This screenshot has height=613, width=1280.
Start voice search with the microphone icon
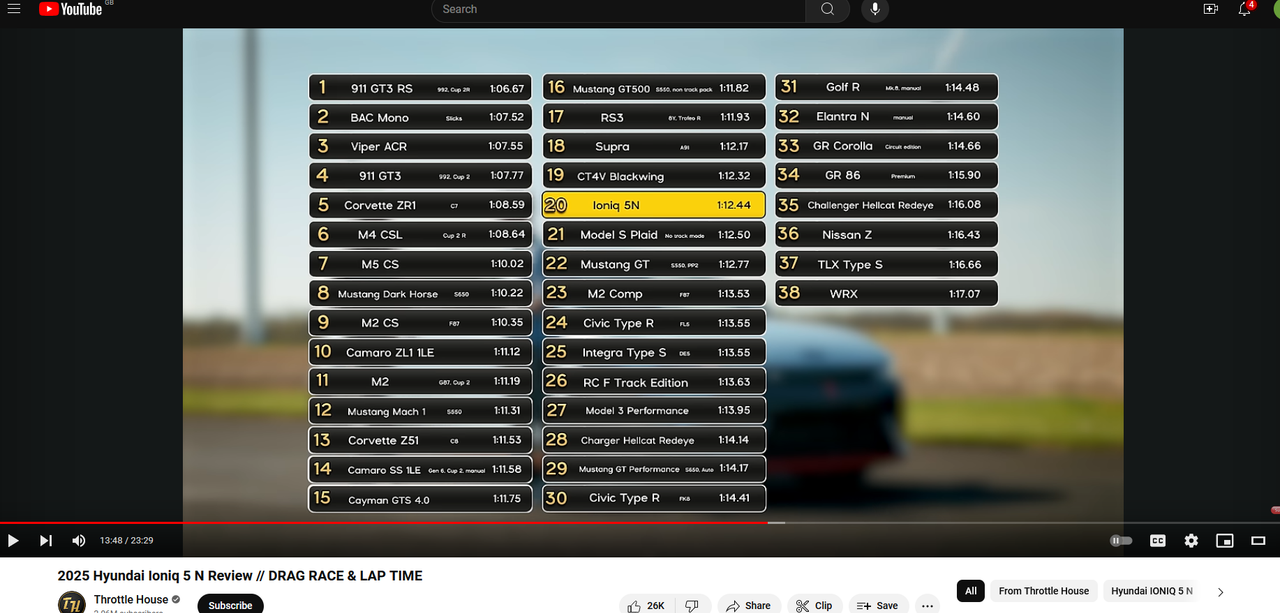(875, 9)
